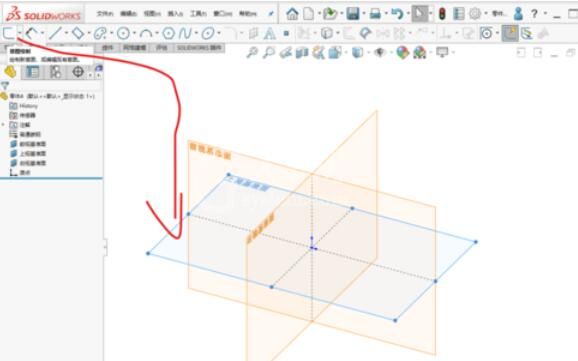The image size is (578, 361).
Task: Open Options via the gear icon
Action: [x=475, y=14]
